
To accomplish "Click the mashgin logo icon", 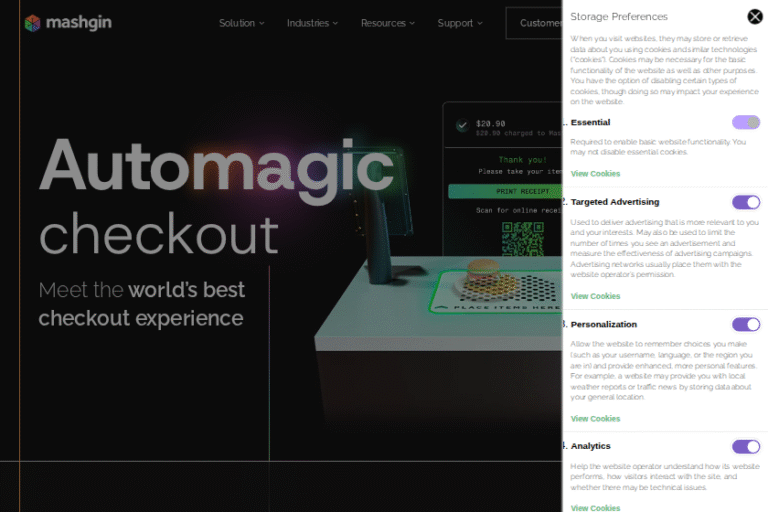I will click(33, 22).
